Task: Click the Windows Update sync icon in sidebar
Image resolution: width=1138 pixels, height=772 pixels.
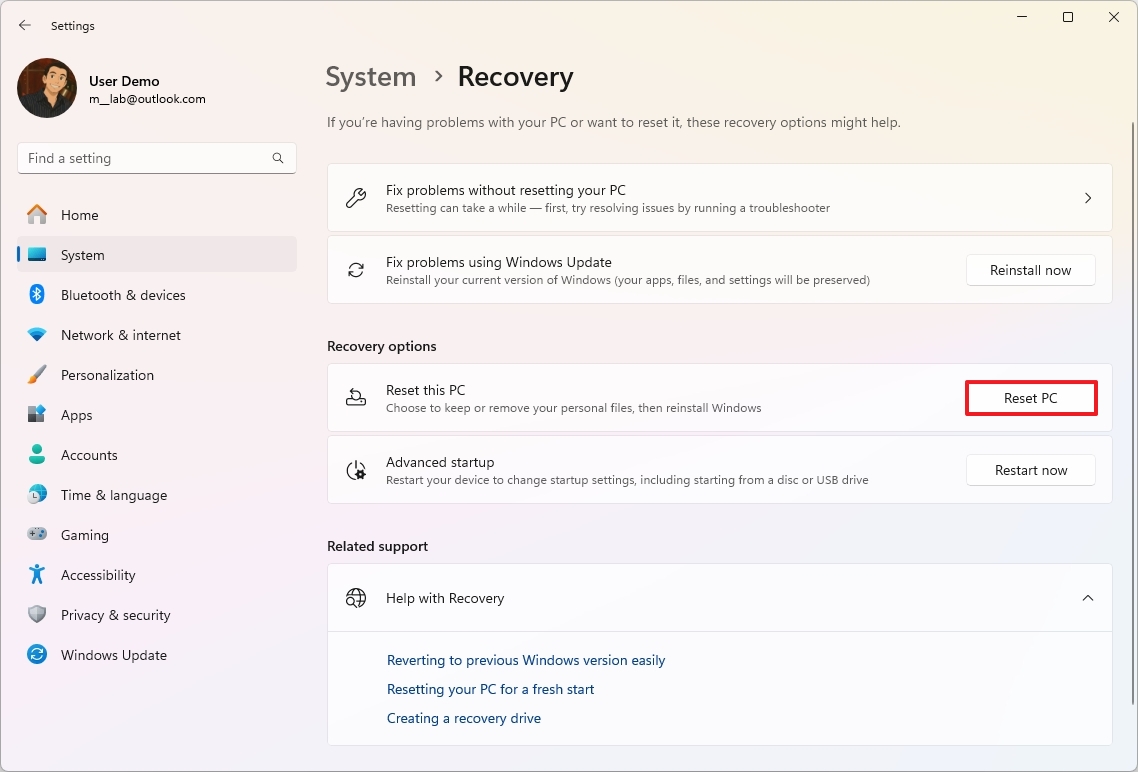Action: (37, 654)
